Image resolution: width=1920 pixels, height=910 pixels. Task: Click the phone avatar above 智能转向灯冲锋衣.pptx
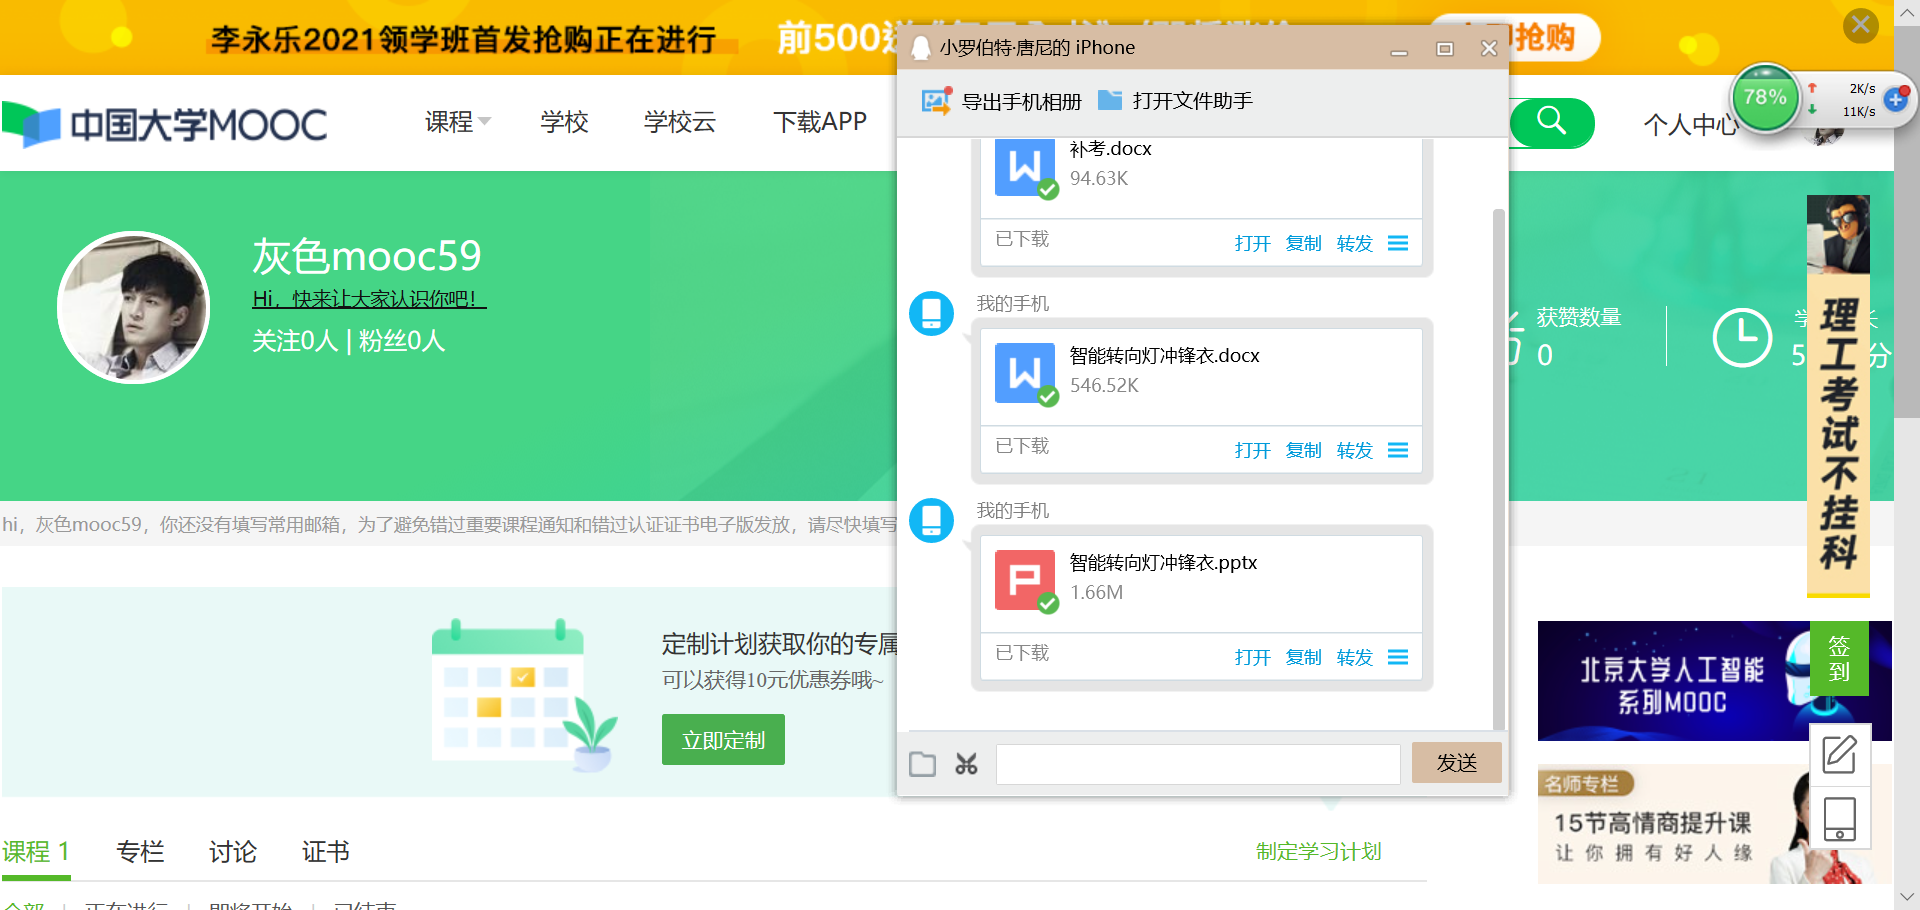pos(931,521)
